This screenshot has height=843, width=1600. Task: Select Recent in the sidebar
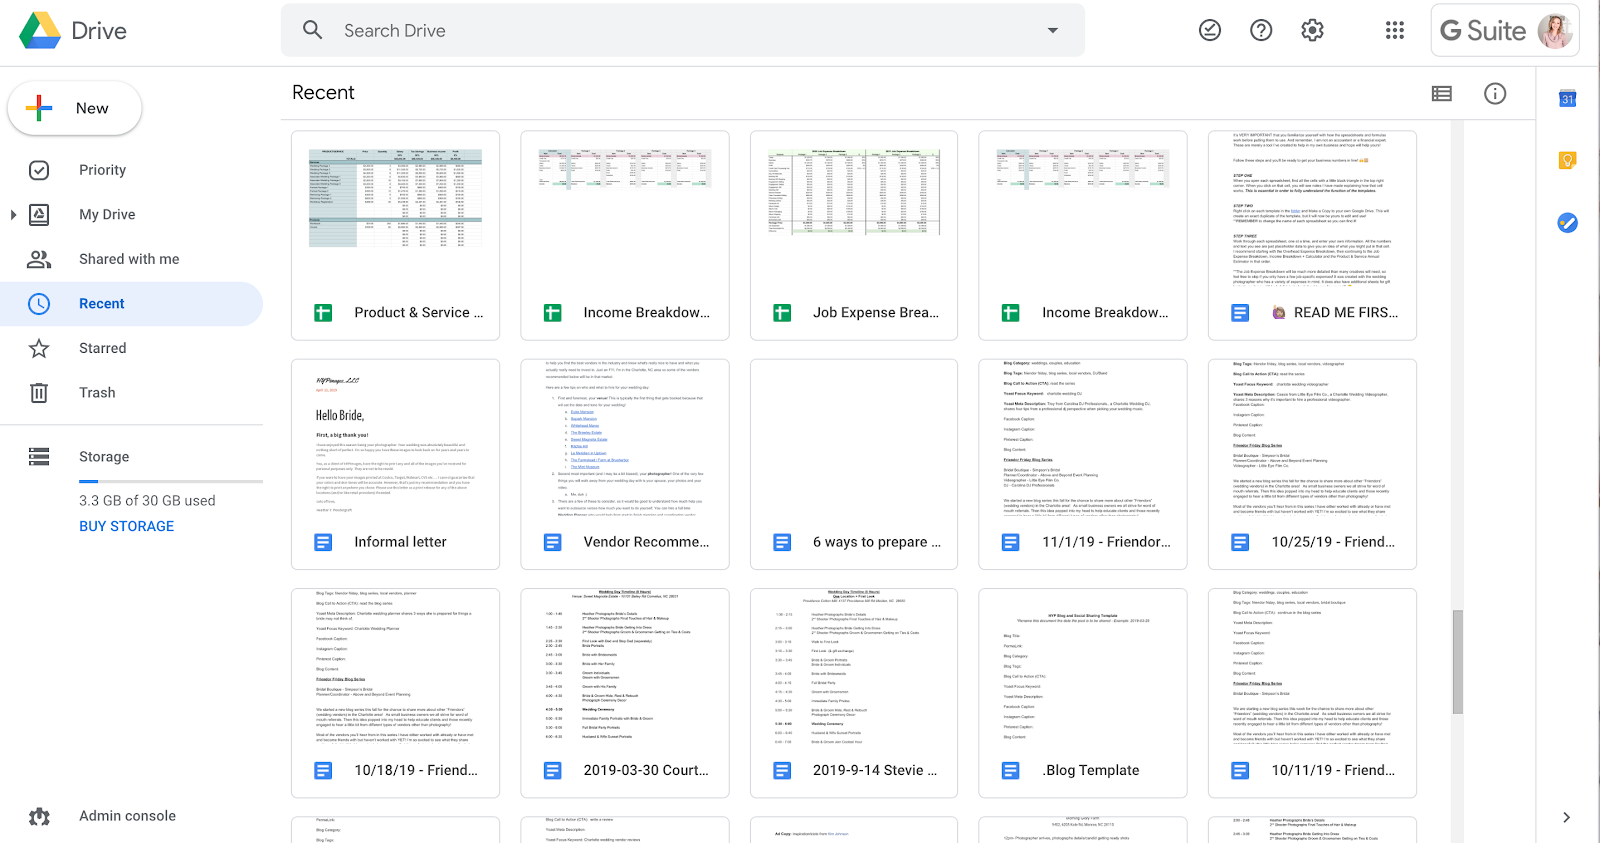tap(131, 304)
